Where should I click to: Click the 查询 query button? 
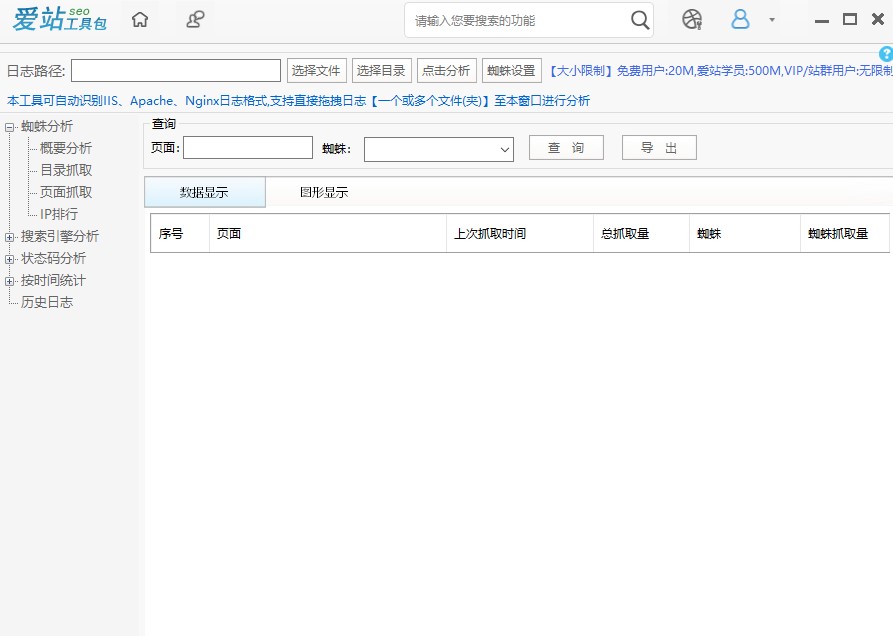click(x=566, y=147)
